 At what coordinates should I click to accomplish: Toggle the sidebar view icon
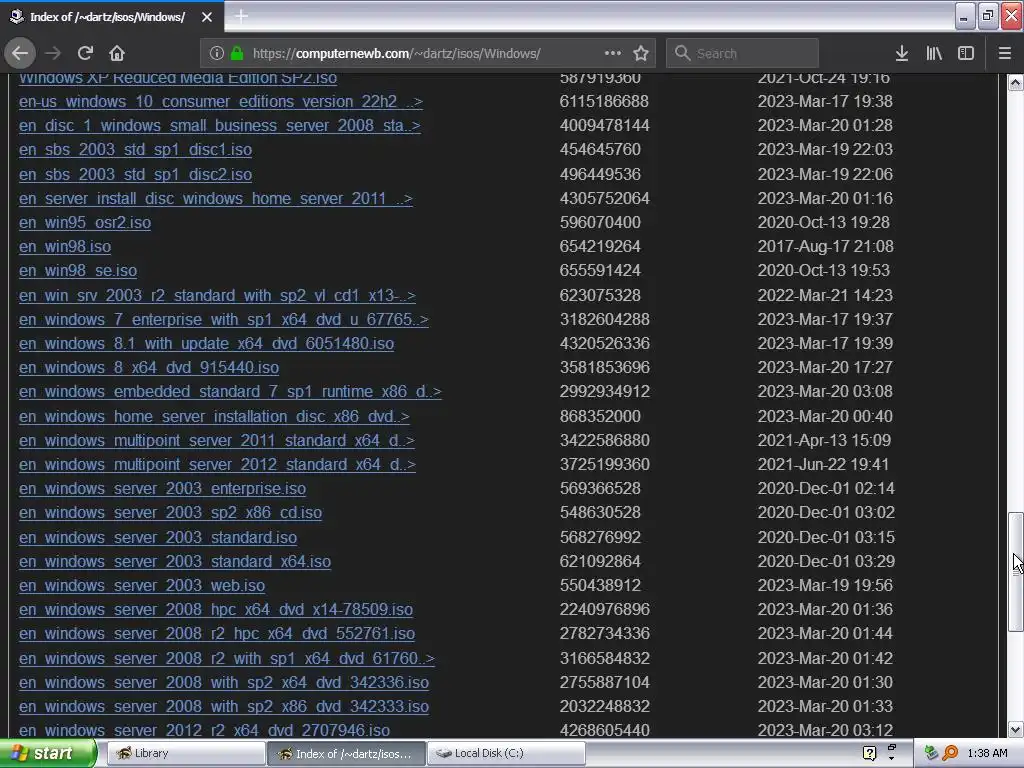click(x=966, y=54)
